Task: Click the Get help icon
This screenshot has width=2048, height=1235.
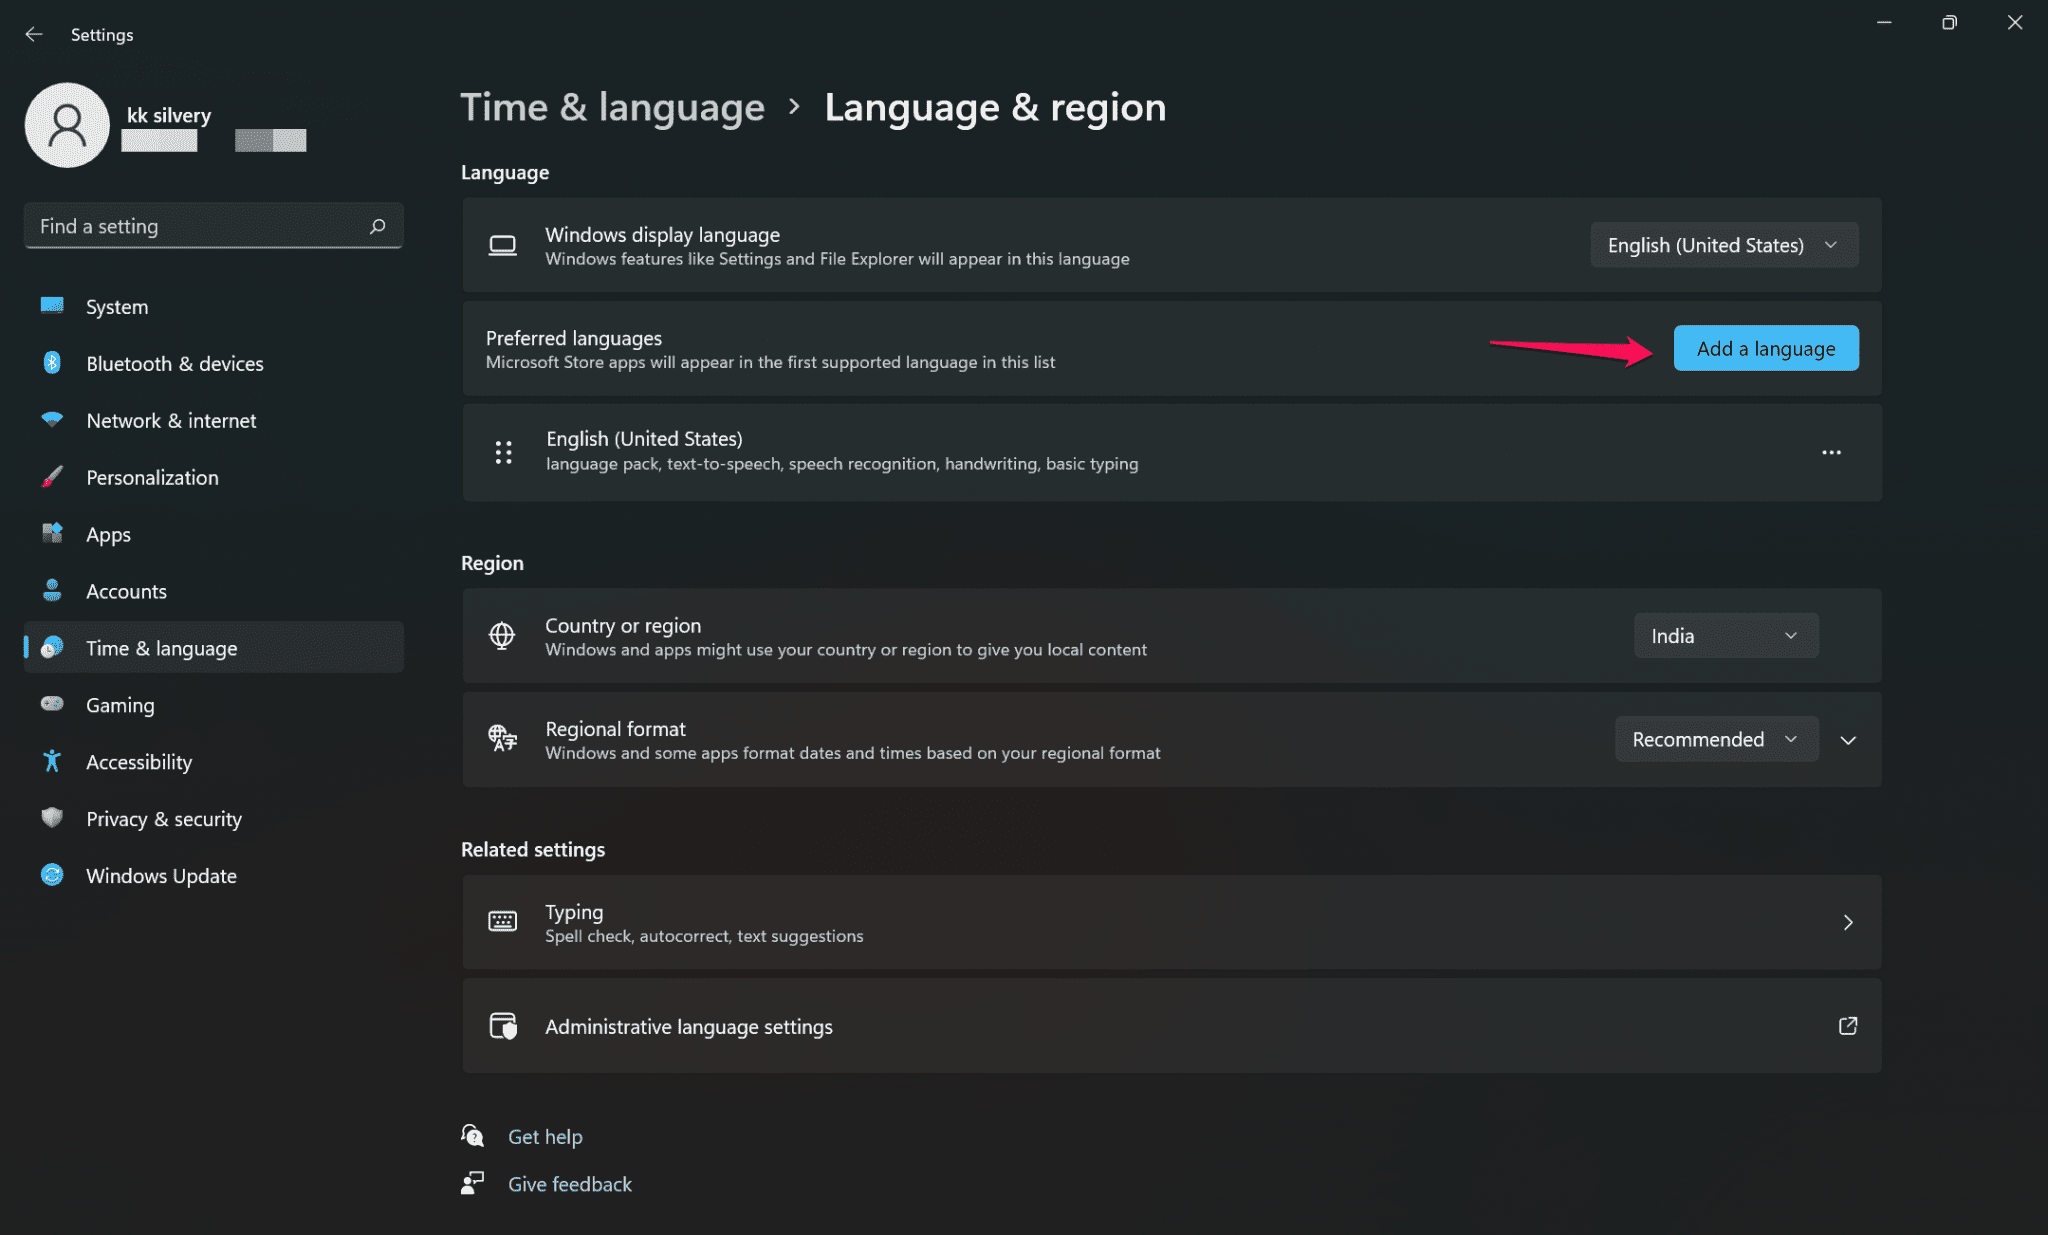Action: click(x=472, y=1135)
